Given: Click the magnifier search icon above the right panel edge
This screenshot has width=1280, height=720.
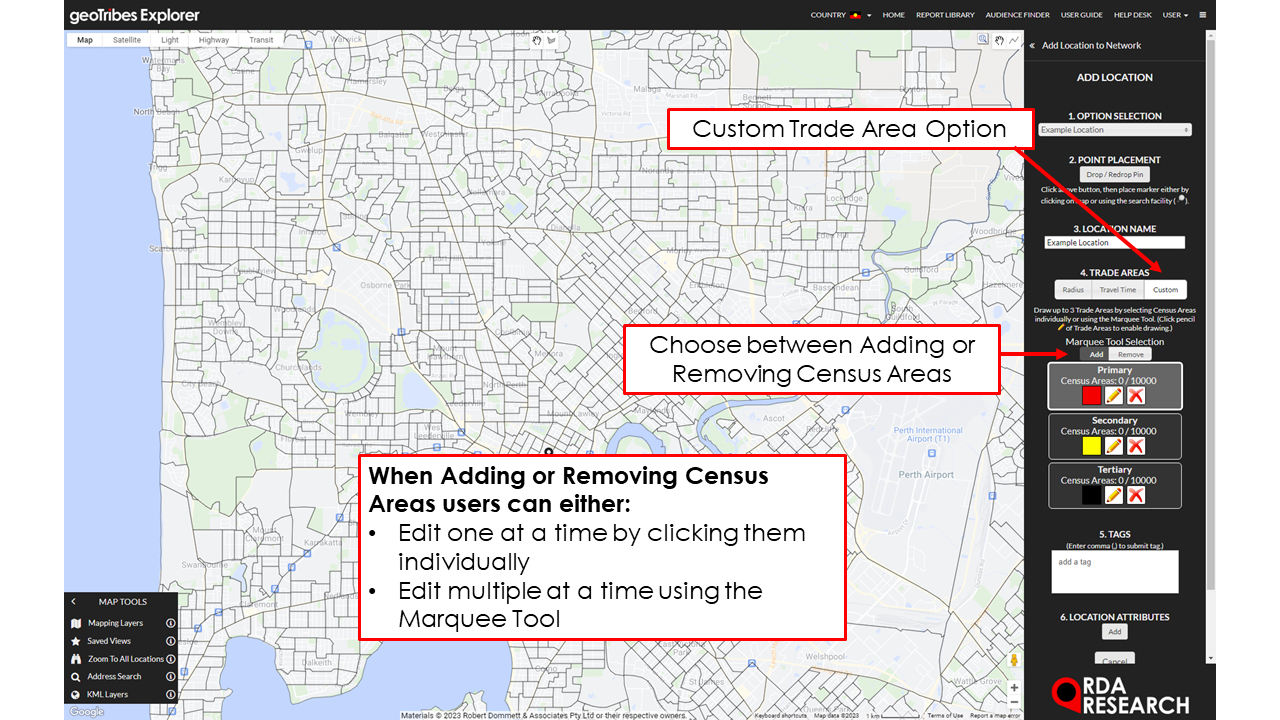Looking at the screenshot, I should (983, 40).
